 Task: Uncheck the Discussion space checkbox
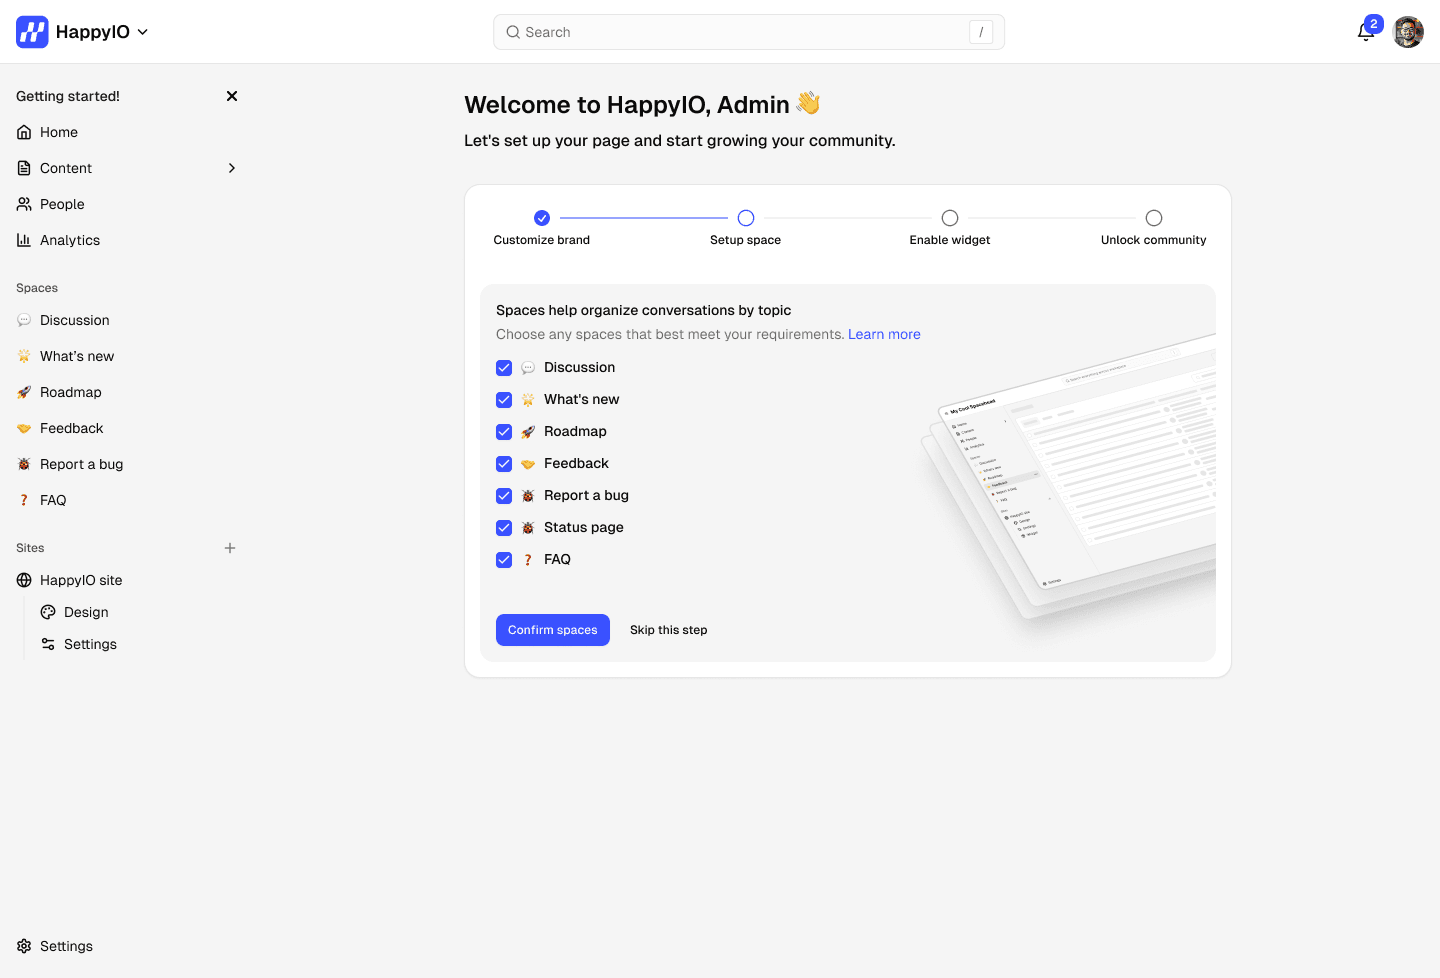pos(504,368)
